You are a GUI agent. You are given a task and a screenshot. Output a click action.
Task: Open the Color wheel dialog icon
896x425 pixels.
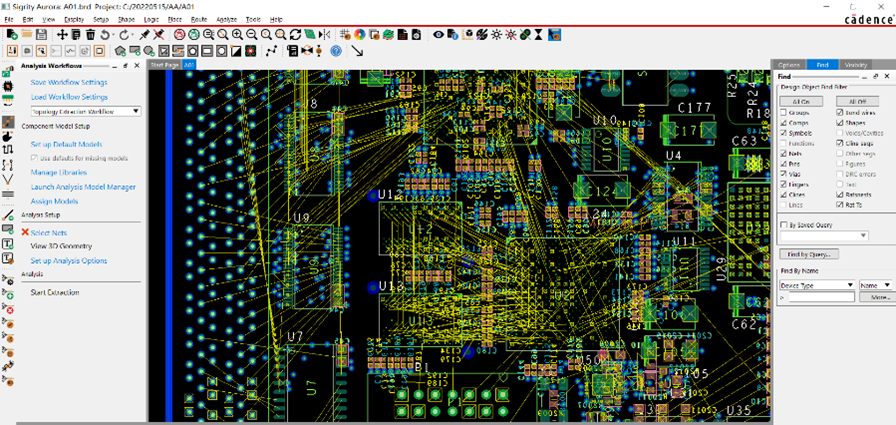pyautogui.click(x=360, y=34)
